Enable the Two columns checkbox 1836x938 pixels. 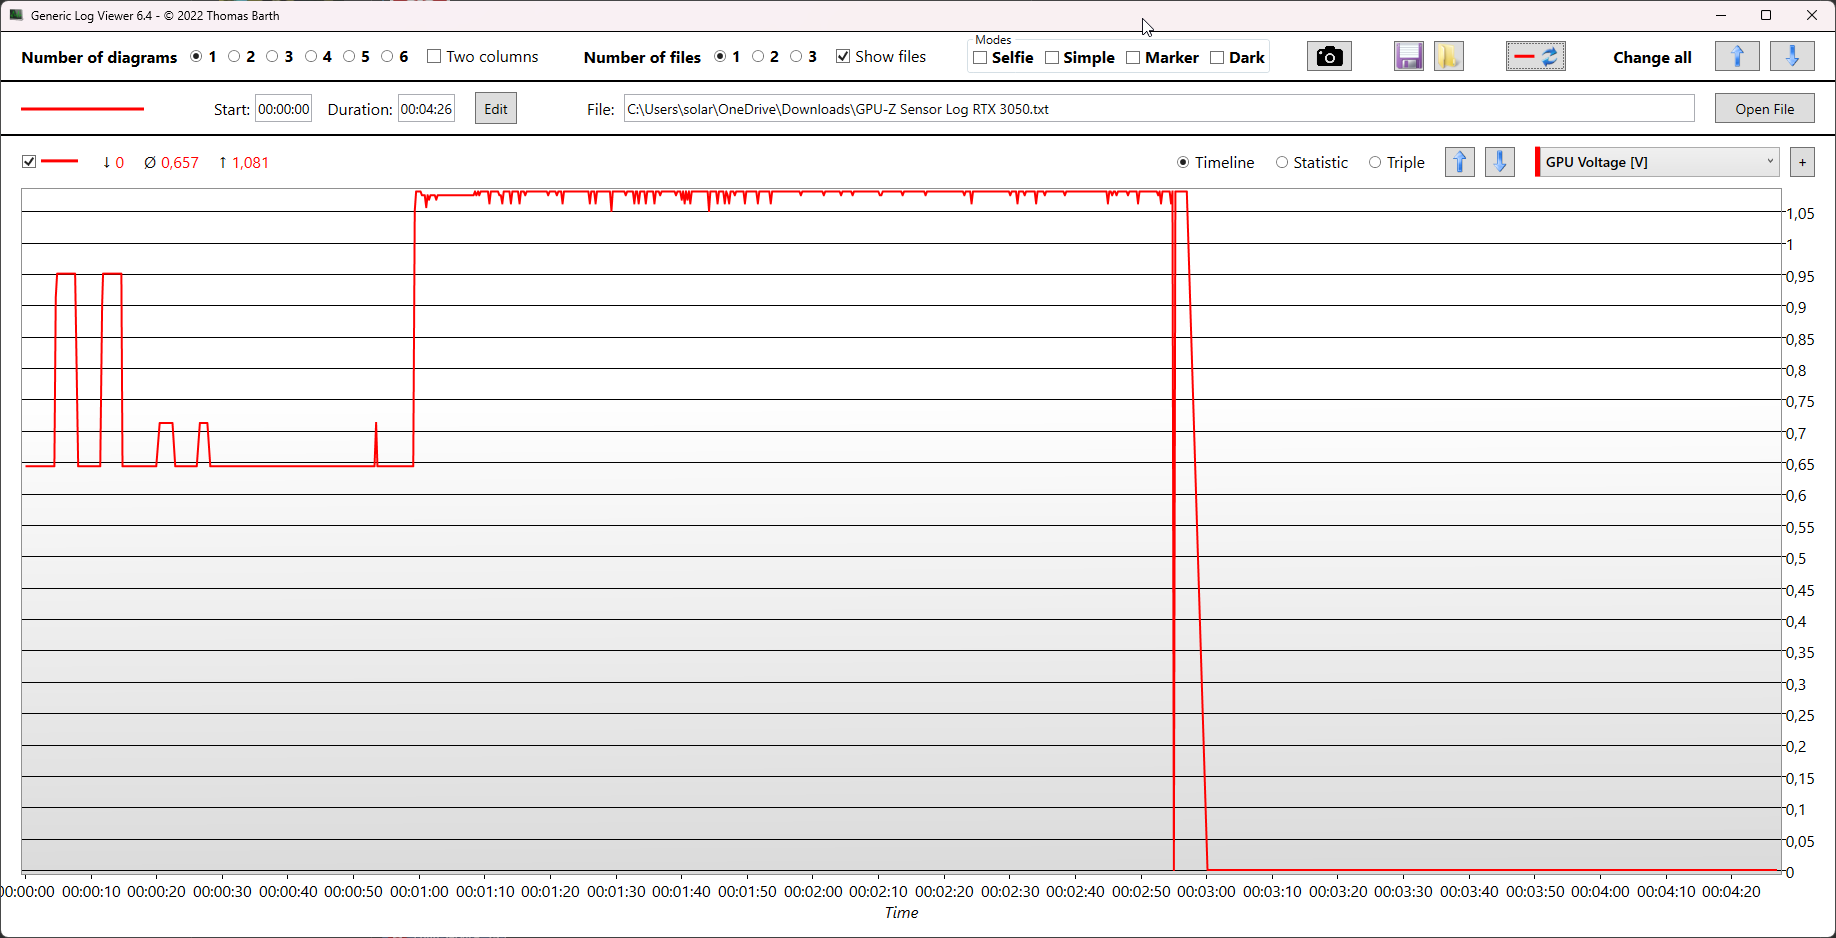tap(434, 57)
